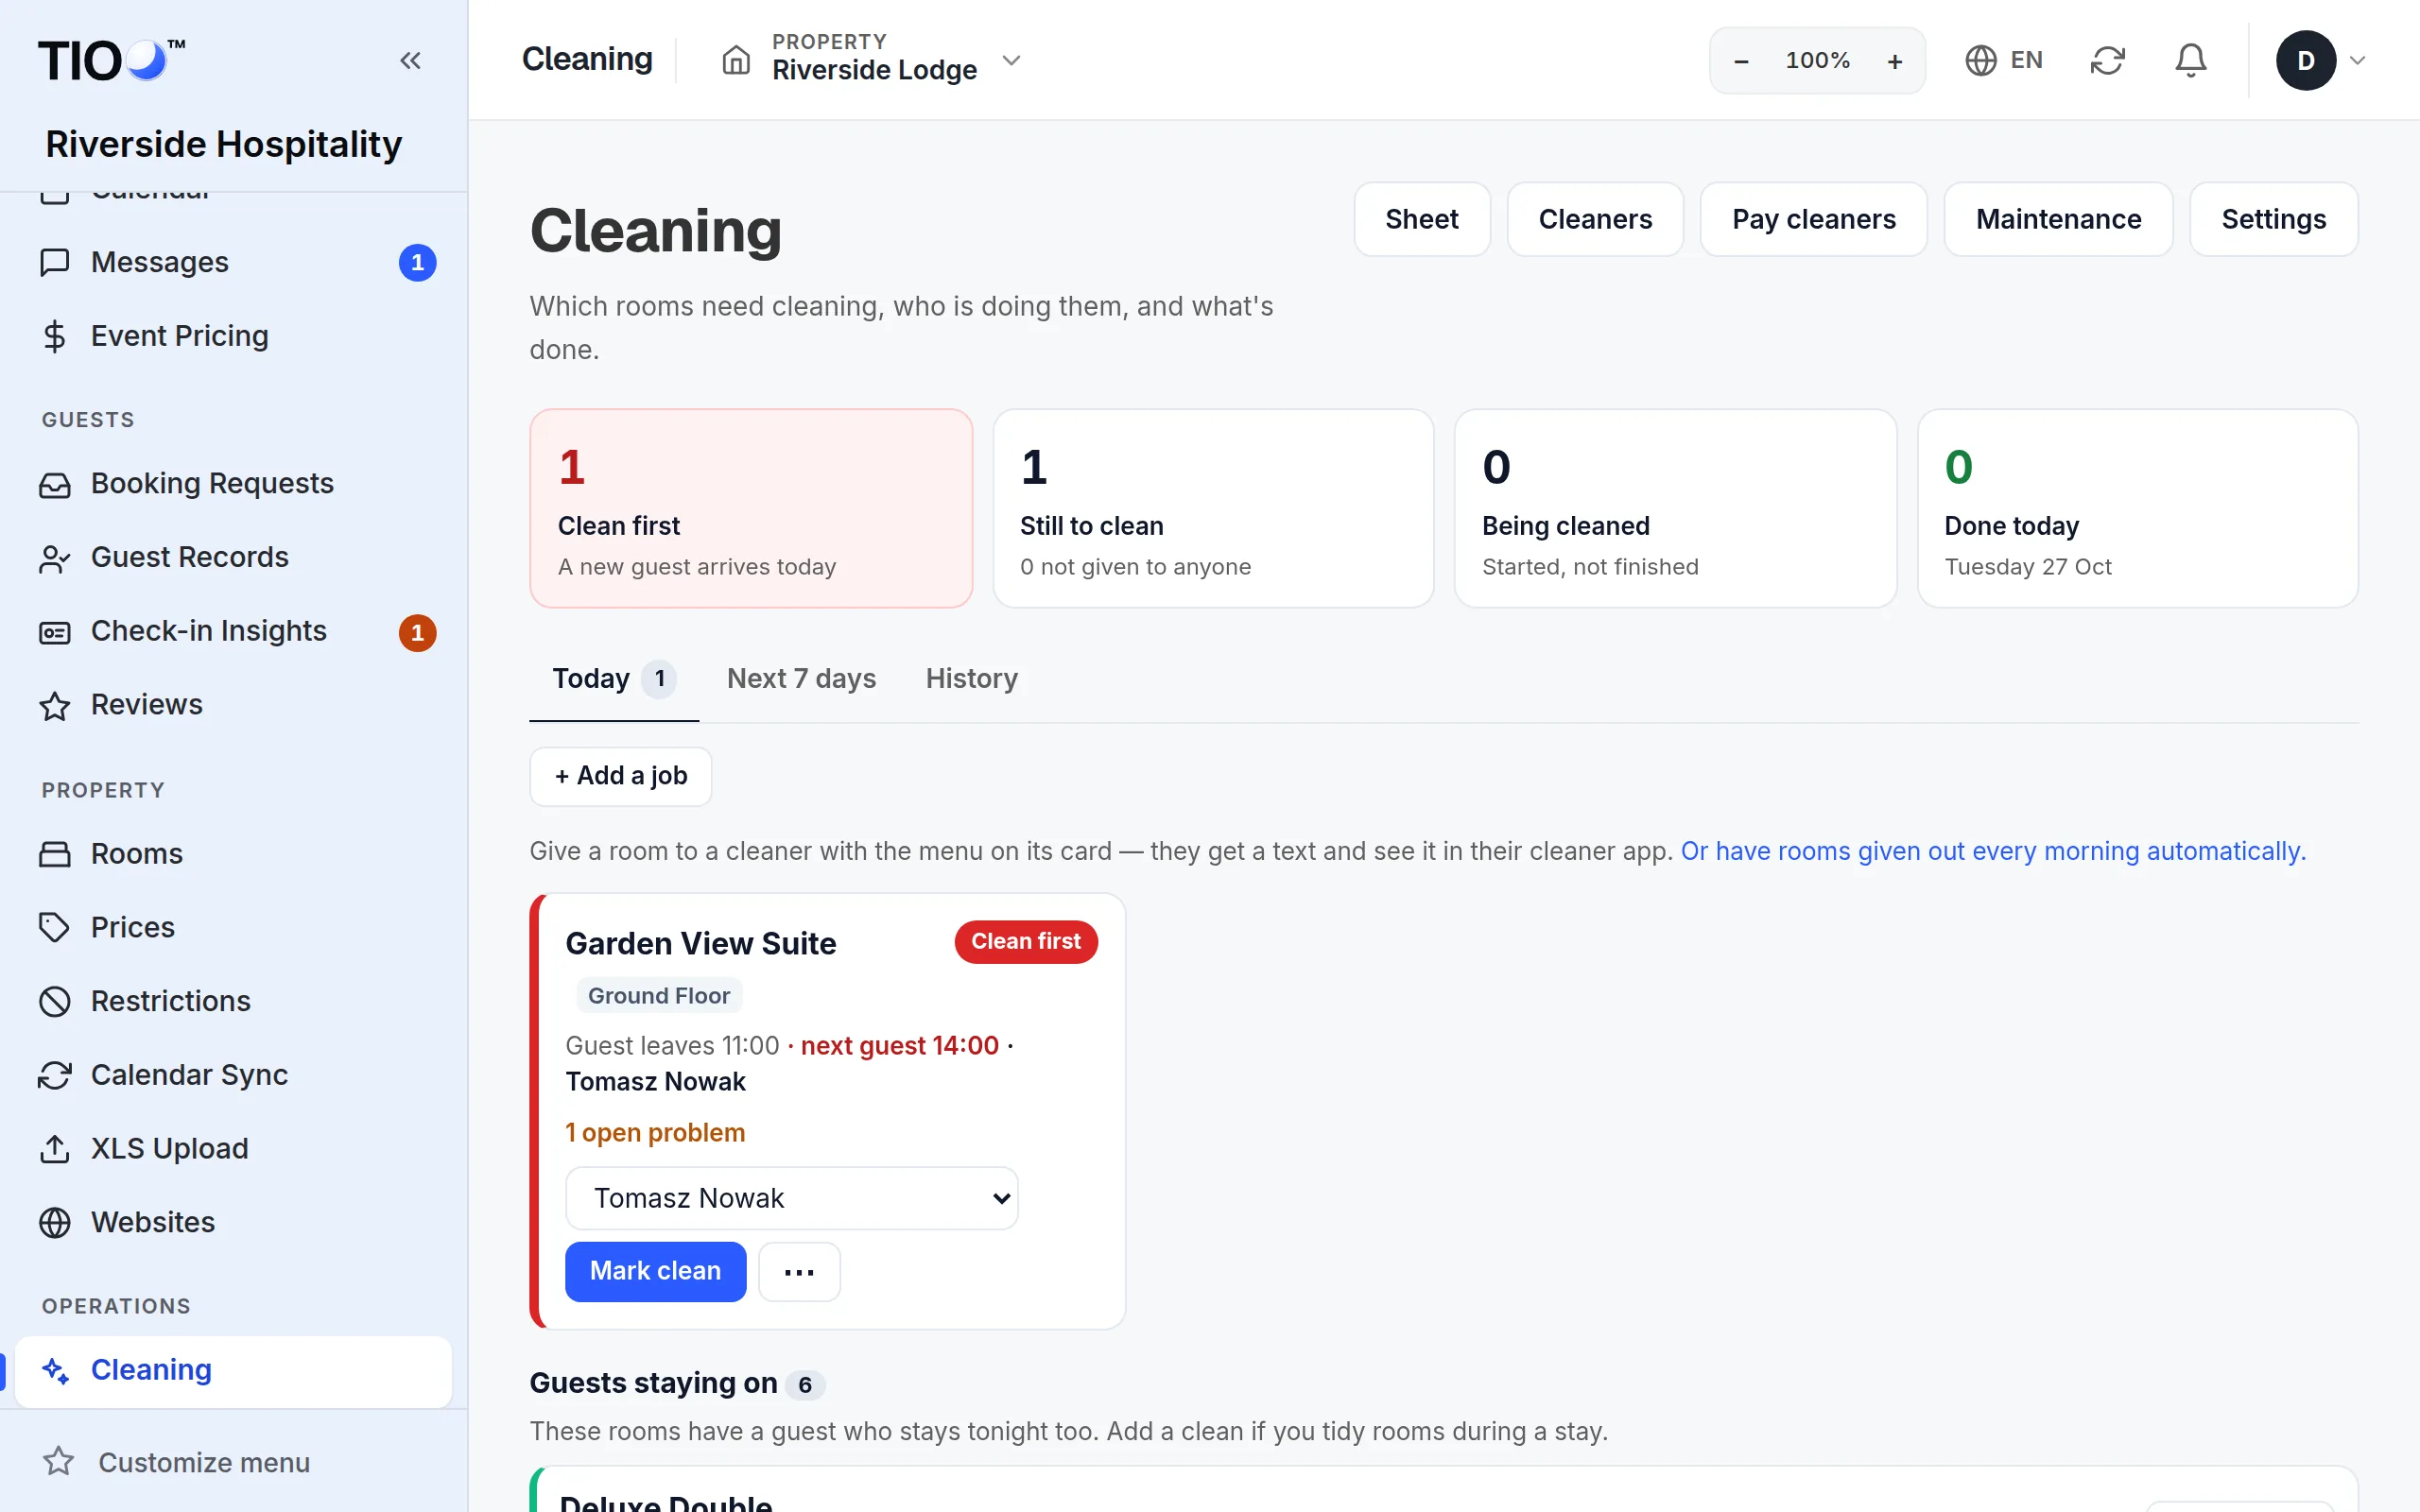Click the Guest Records person icon
The image size is (2420, 1512).
tap(55, 558)
